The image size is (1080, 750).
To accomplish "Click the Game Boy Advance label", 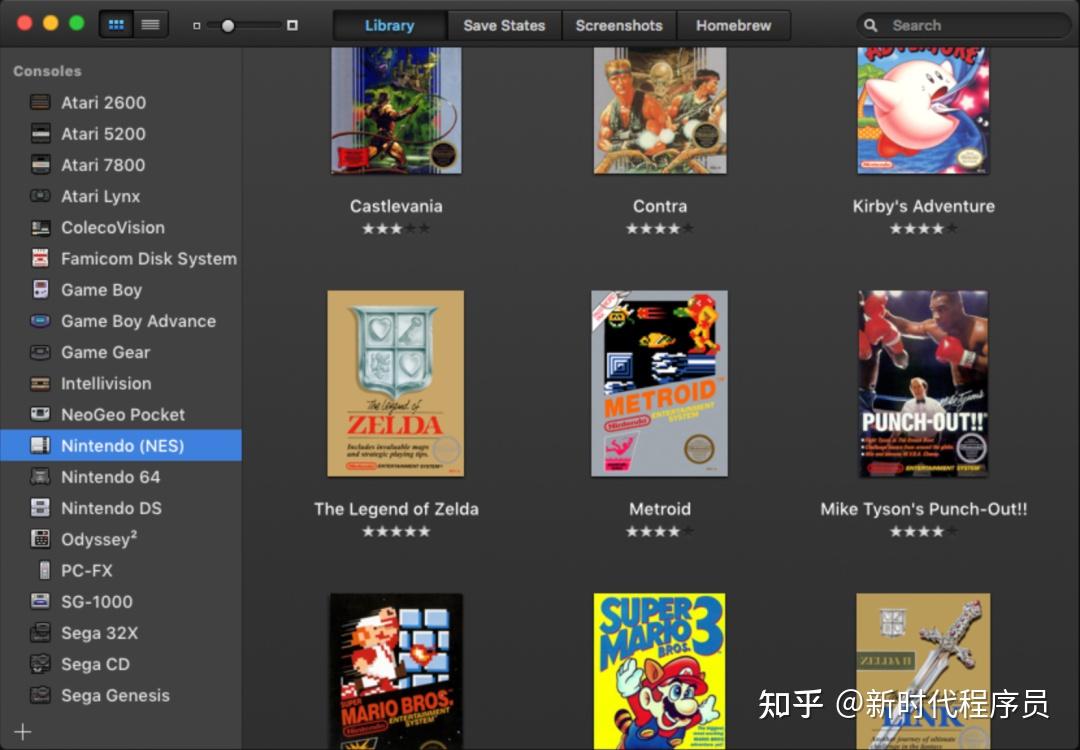I will tap(138, 321).
